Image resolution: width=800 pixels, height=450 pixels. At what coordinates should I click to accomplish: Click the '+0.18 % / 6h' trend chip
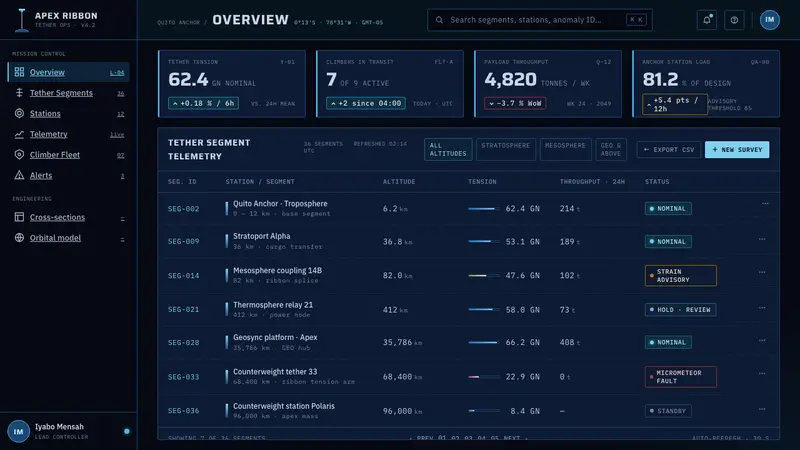coord(203,103)
